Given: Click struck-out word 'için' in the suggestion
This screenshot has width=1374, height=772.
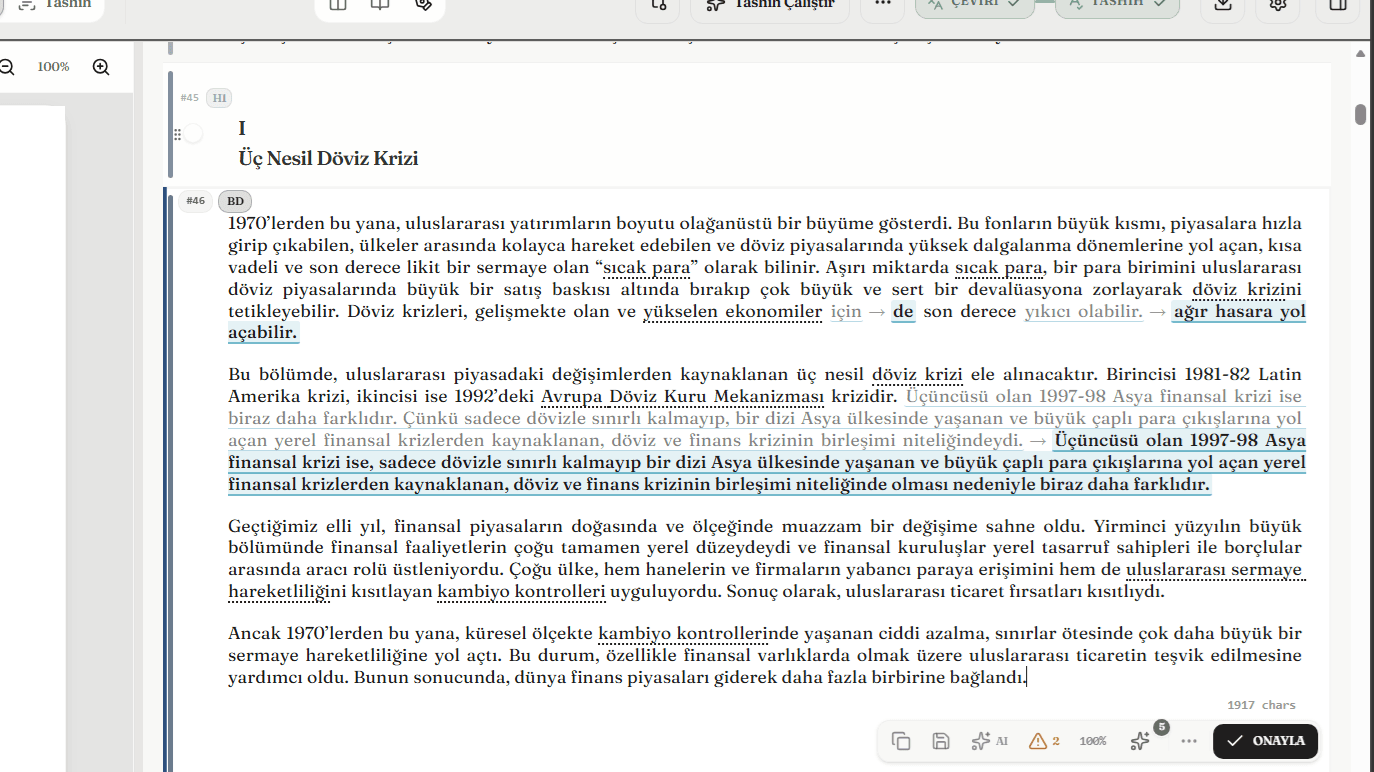Looking at the screenshot, I should coord(846,312).
